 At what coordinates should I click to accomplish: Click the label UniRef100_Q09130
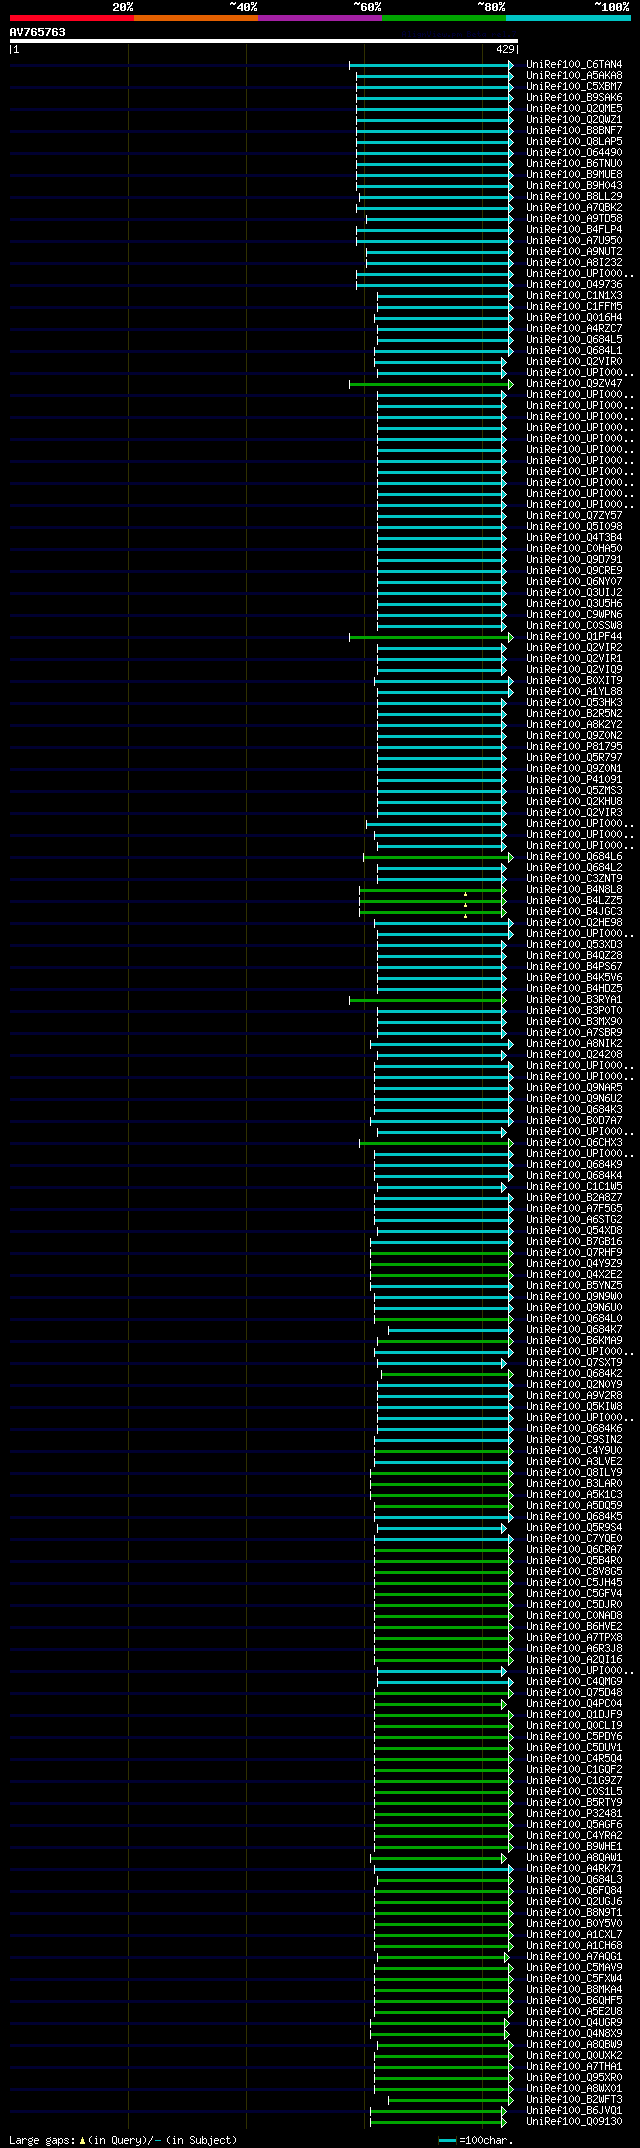tap(574, 2121)
